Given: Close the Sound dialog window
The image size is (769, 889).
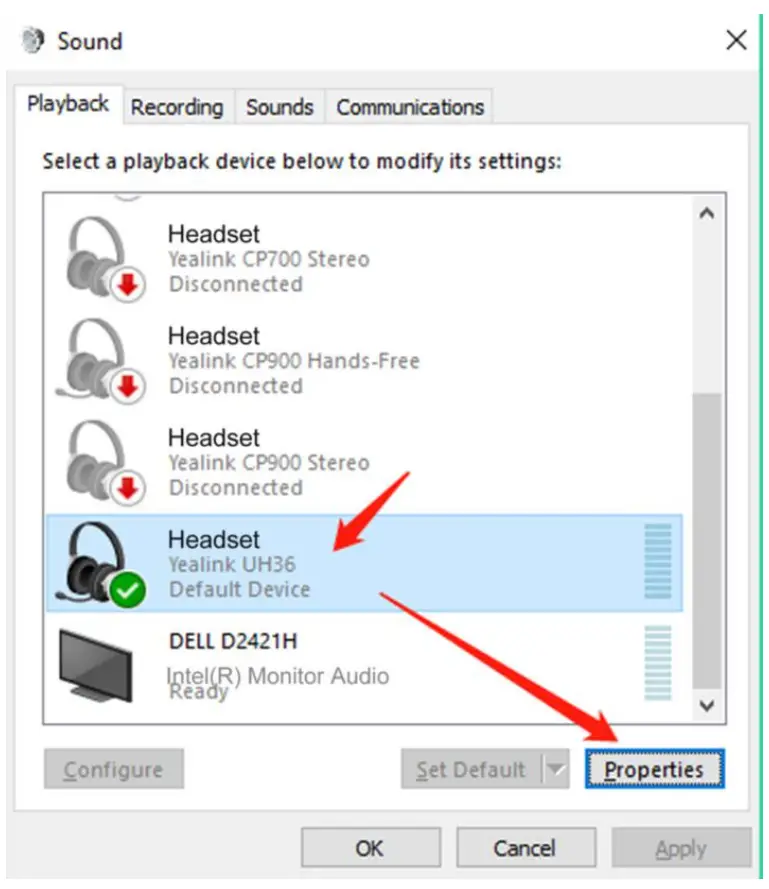Looking at the screenshot, I should coord(736,40).
